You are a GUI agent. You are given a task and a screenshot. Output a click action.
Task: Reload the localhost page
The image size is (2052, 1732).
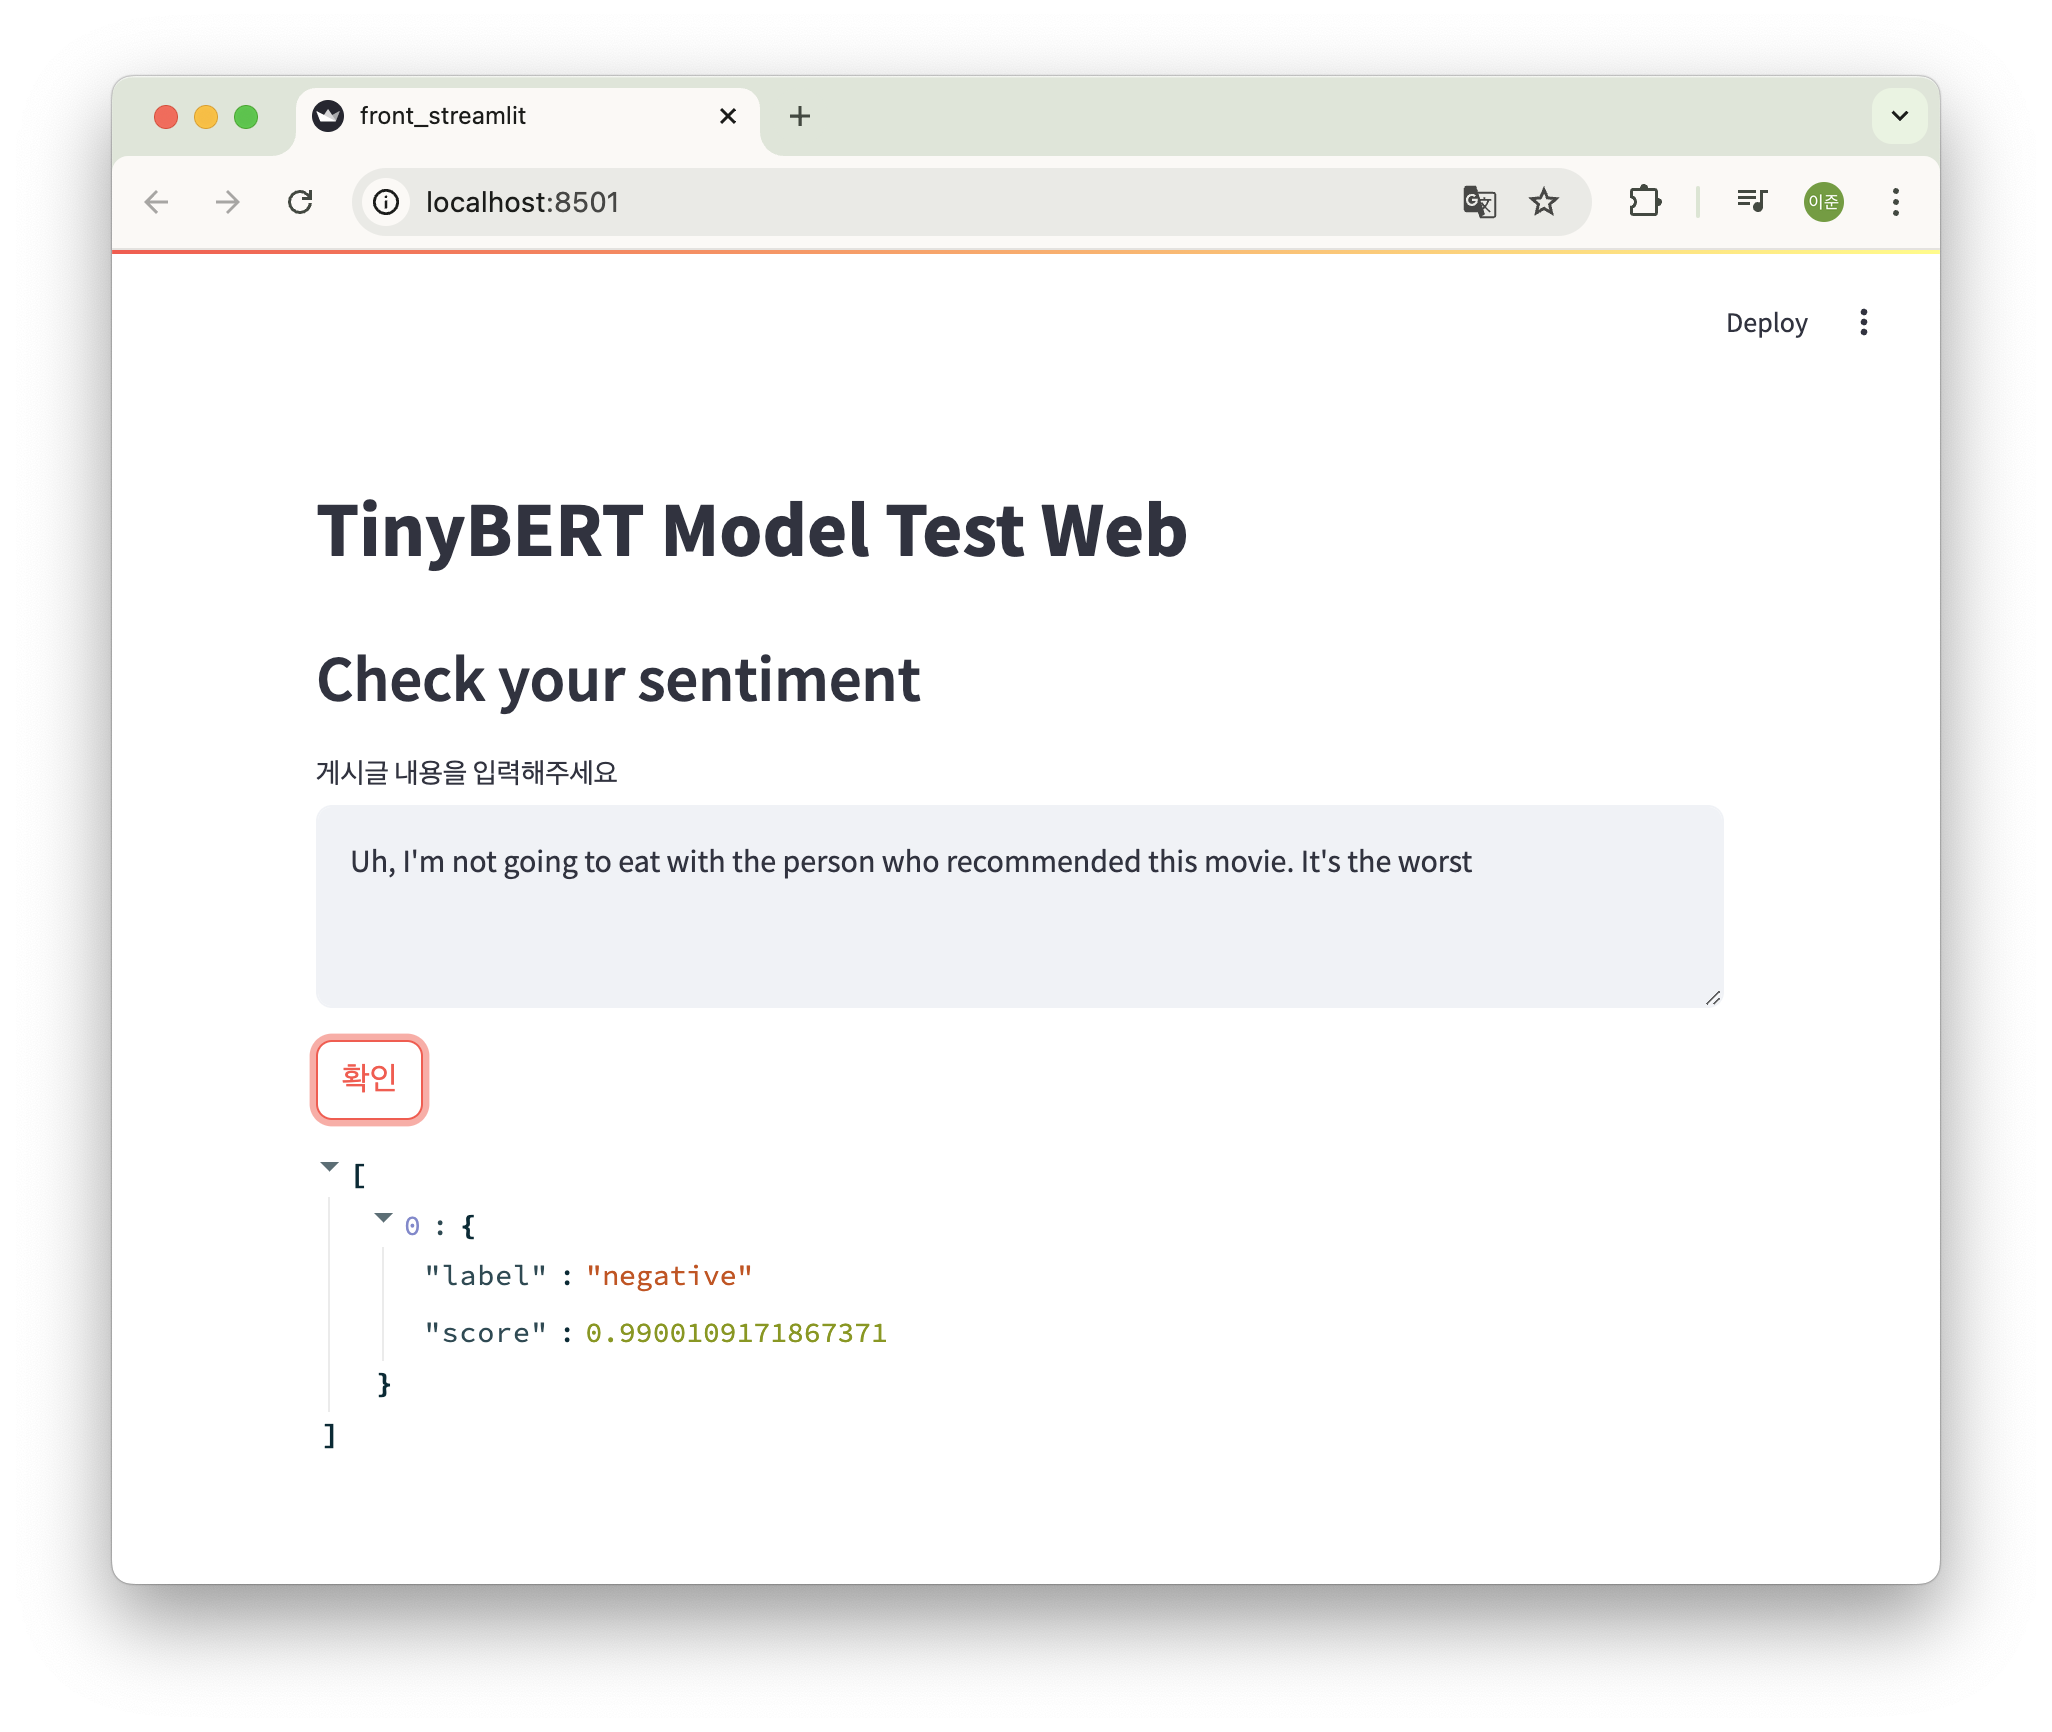(300, 202)
